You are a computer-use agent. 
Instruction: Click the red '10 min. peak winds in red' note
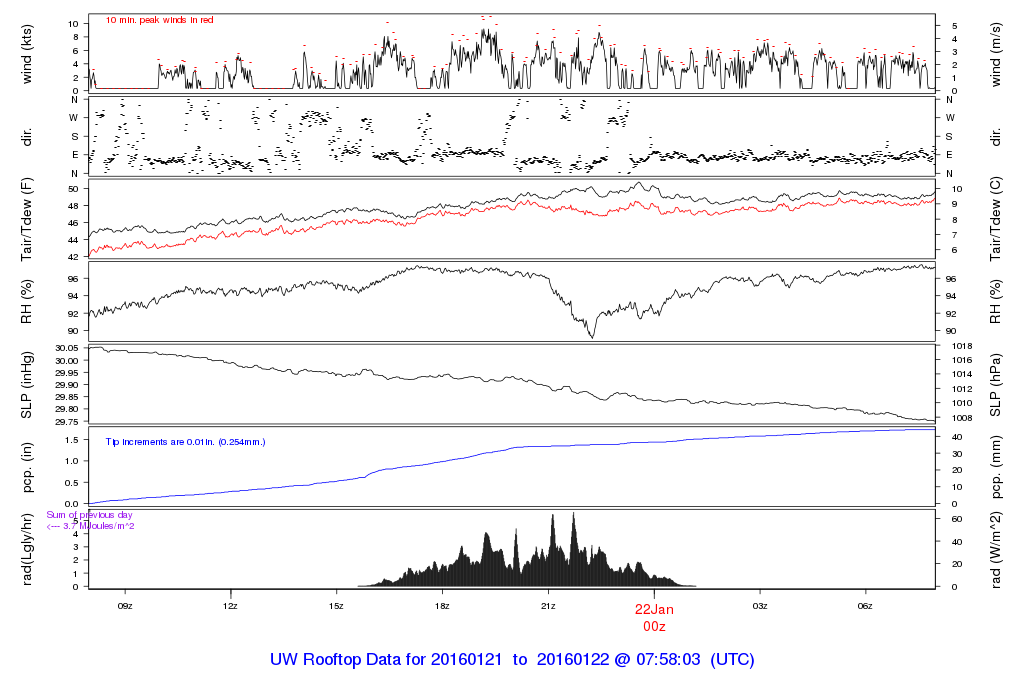[x=159, y=20]
